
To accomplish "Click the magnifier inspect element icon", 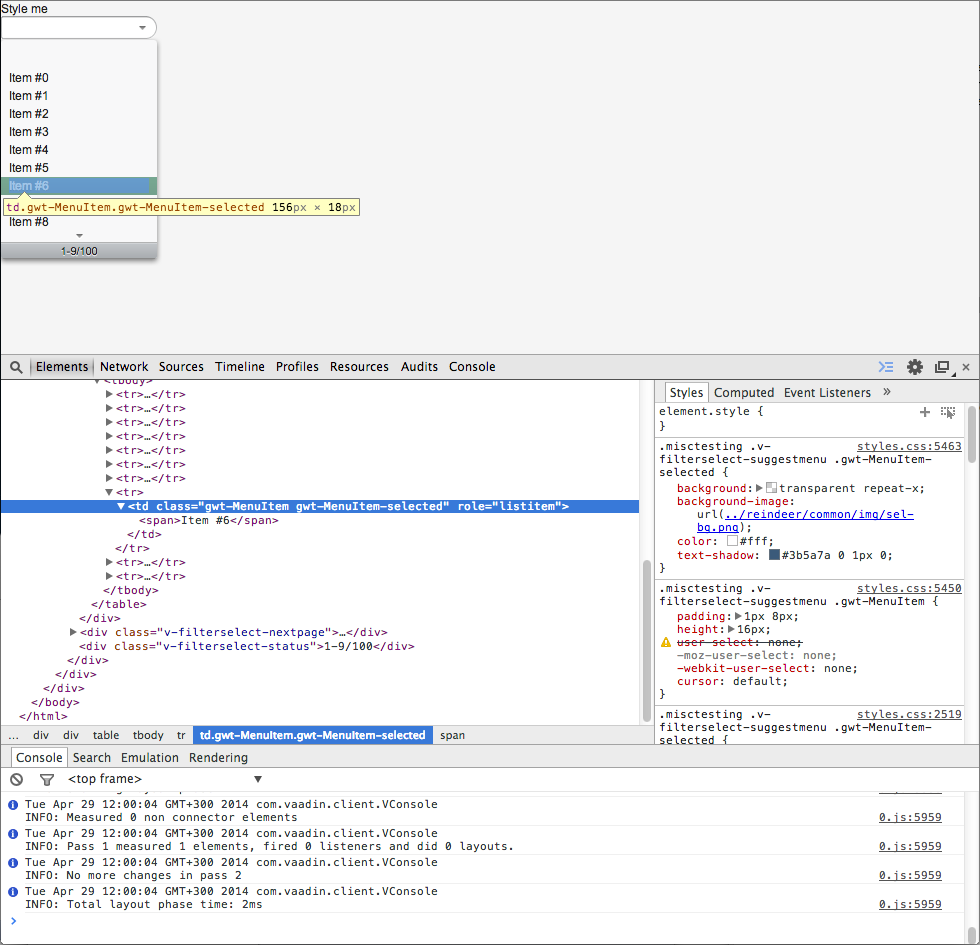I will (16, 367).
